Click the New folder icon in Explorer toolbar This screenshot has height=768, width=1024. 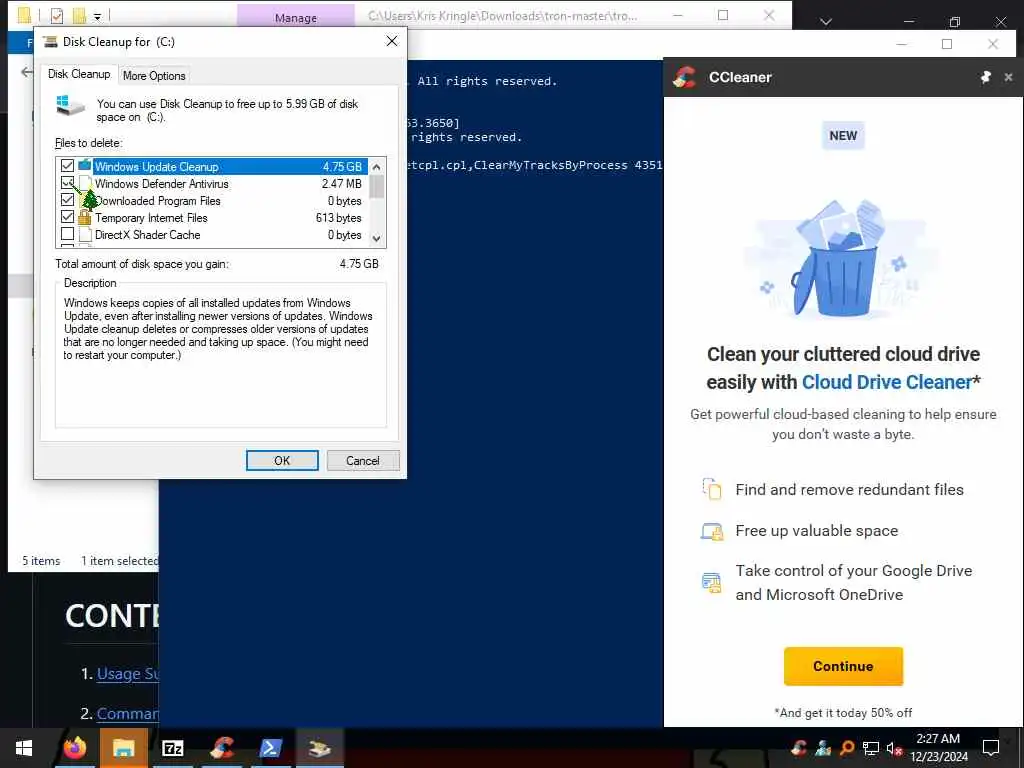point(79,15)
